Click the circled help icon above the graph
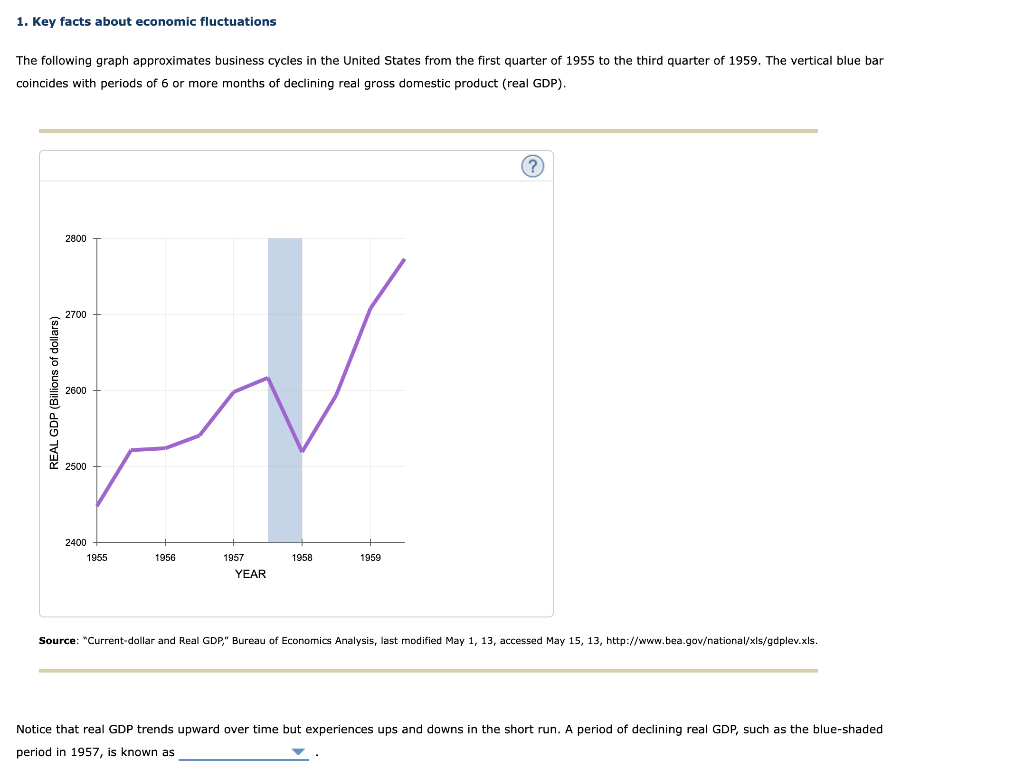This screenshot has height=778, width=1024. [x=532, y=166]
